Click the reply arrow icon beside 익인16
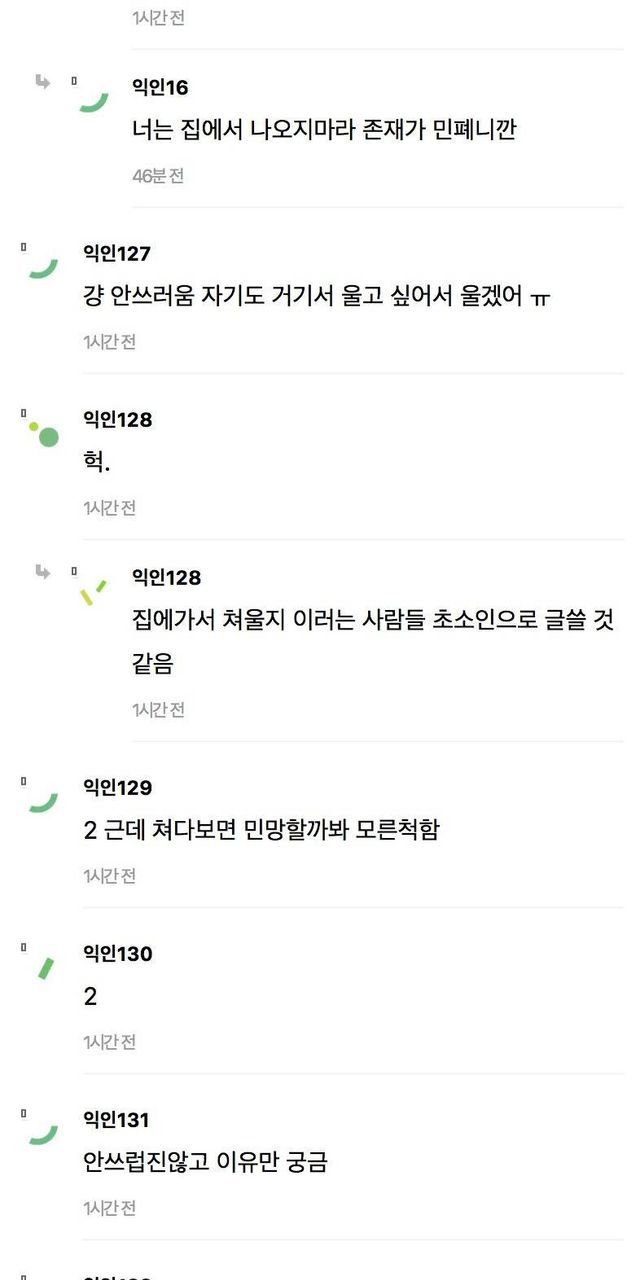 click(x=42, y=82)
